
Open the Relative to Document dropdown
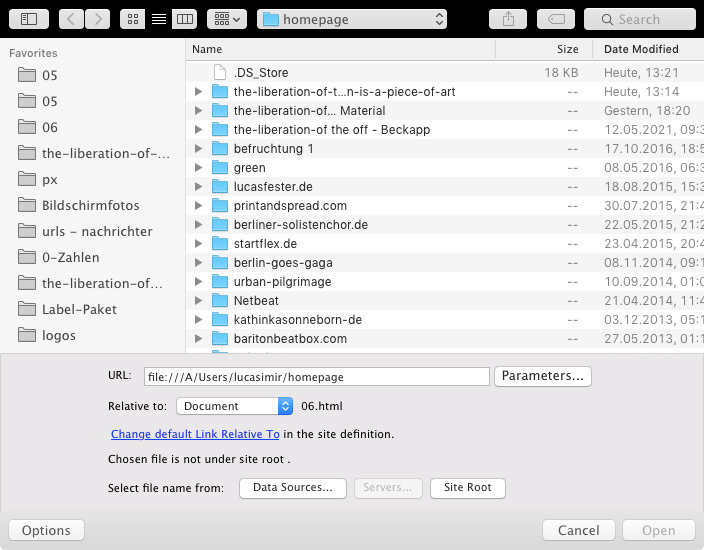click(x=234, y=406)
